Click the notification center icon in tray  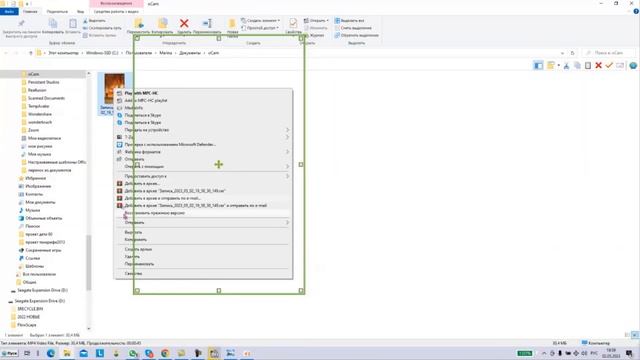coord(629,353)
